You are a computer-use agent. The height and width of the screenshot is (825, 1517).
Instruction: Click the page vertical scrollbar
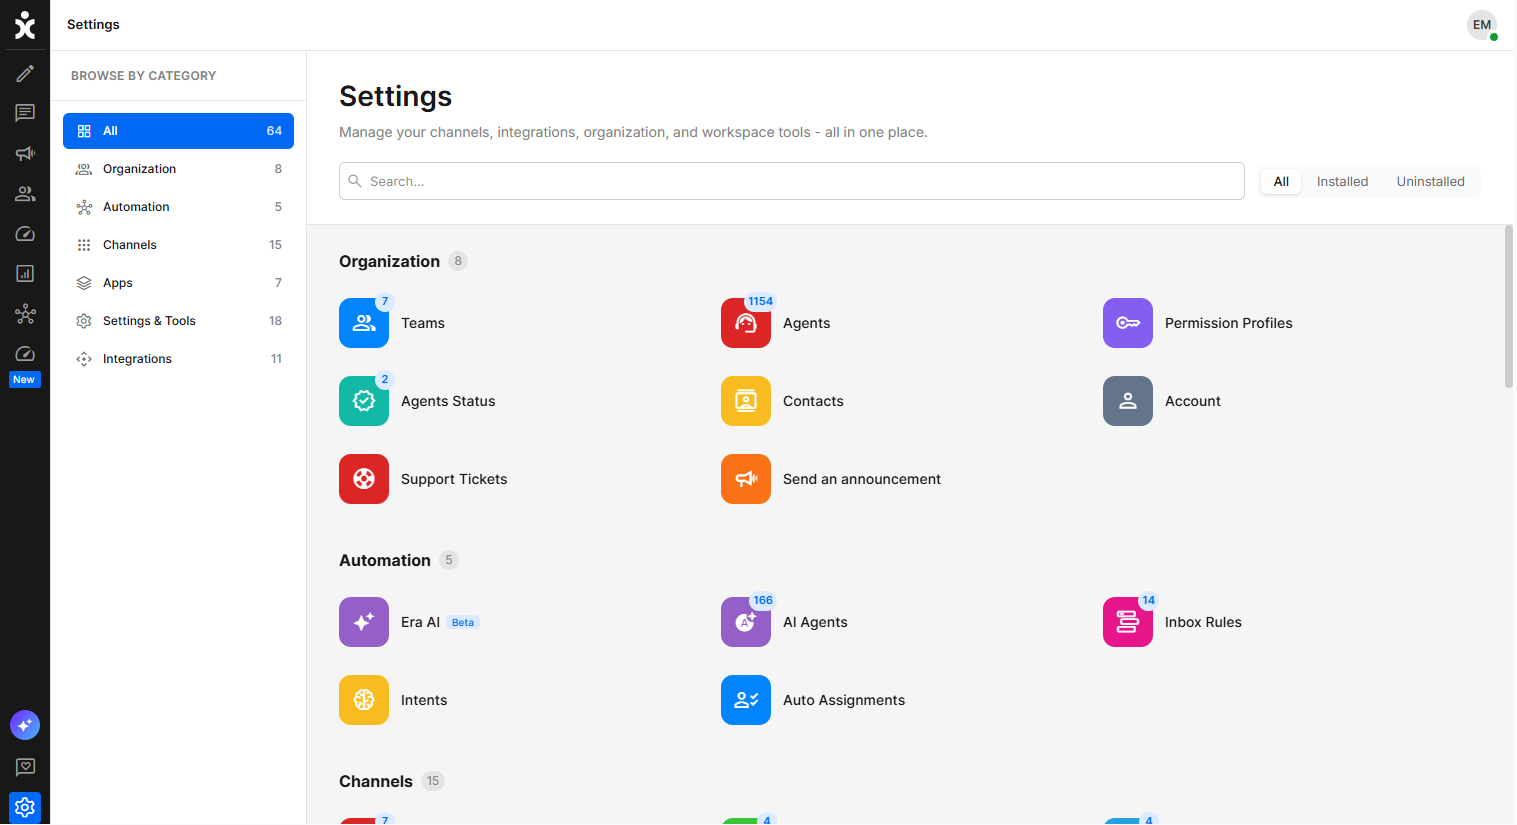(1508, 306)
